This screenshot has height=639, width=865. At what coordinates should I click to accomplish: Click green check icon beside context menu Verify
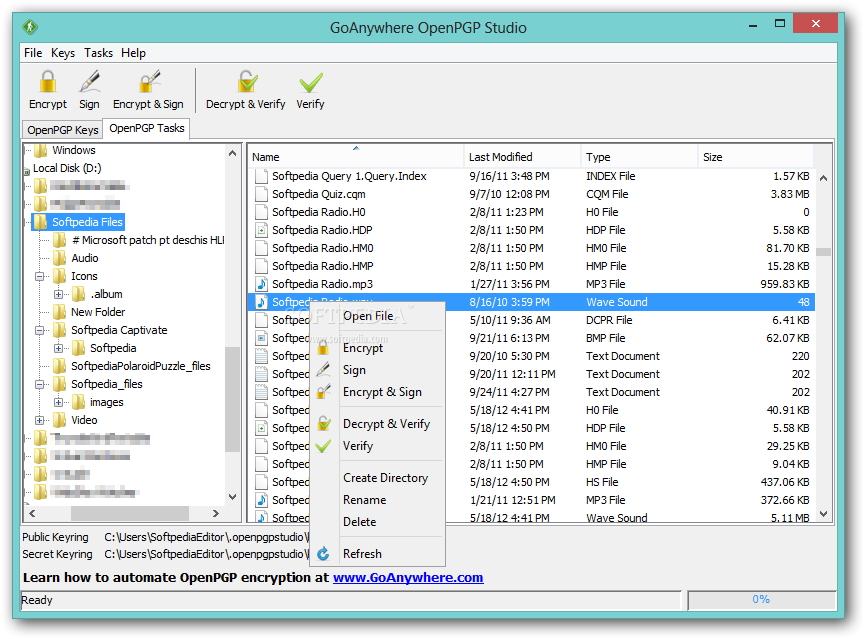pos(323,446)
